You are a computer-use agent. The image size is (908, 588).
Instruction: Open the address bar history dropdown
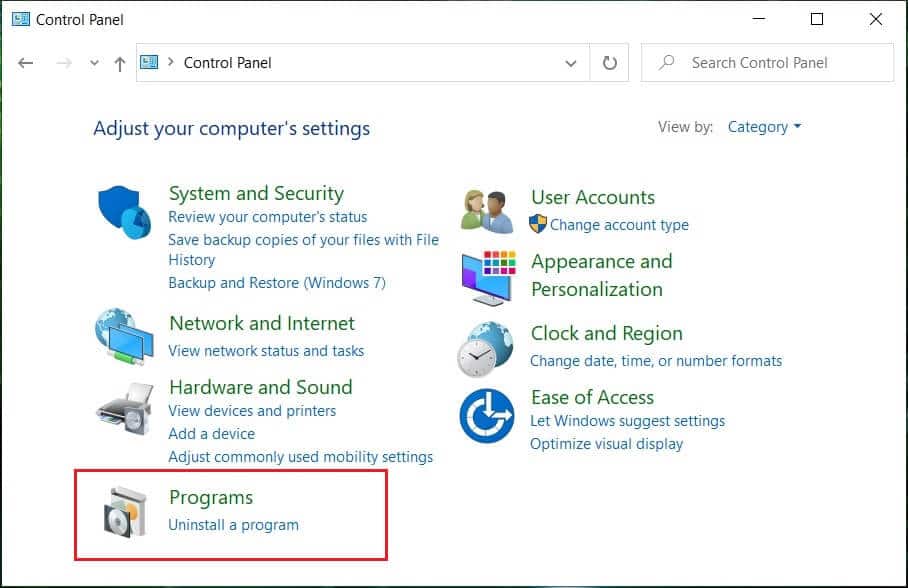tap(571, 62)
